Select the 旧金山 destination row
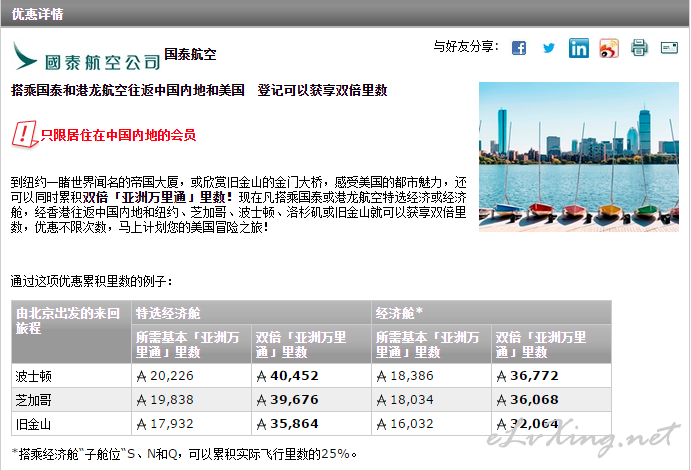The image size is (691, 470). click(34, 424)
